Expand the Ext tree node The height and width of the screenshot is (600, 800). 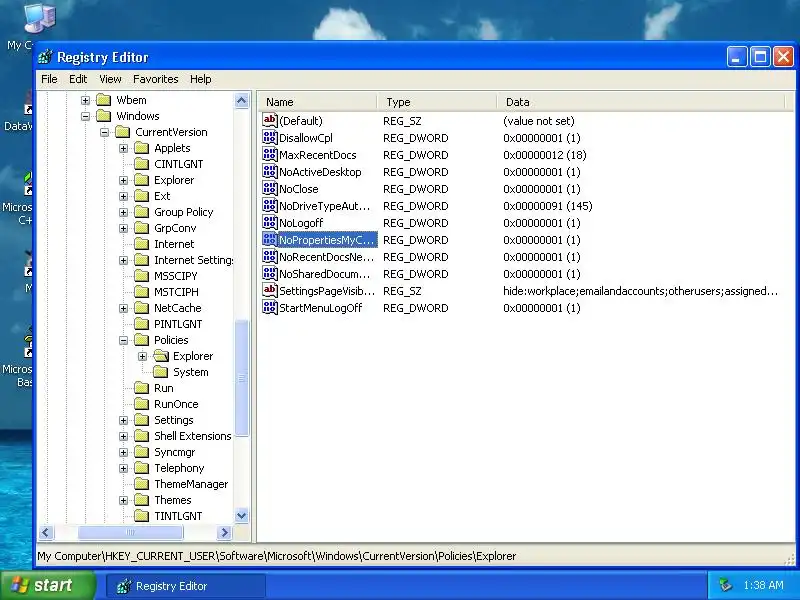click(x=123, y=196)
